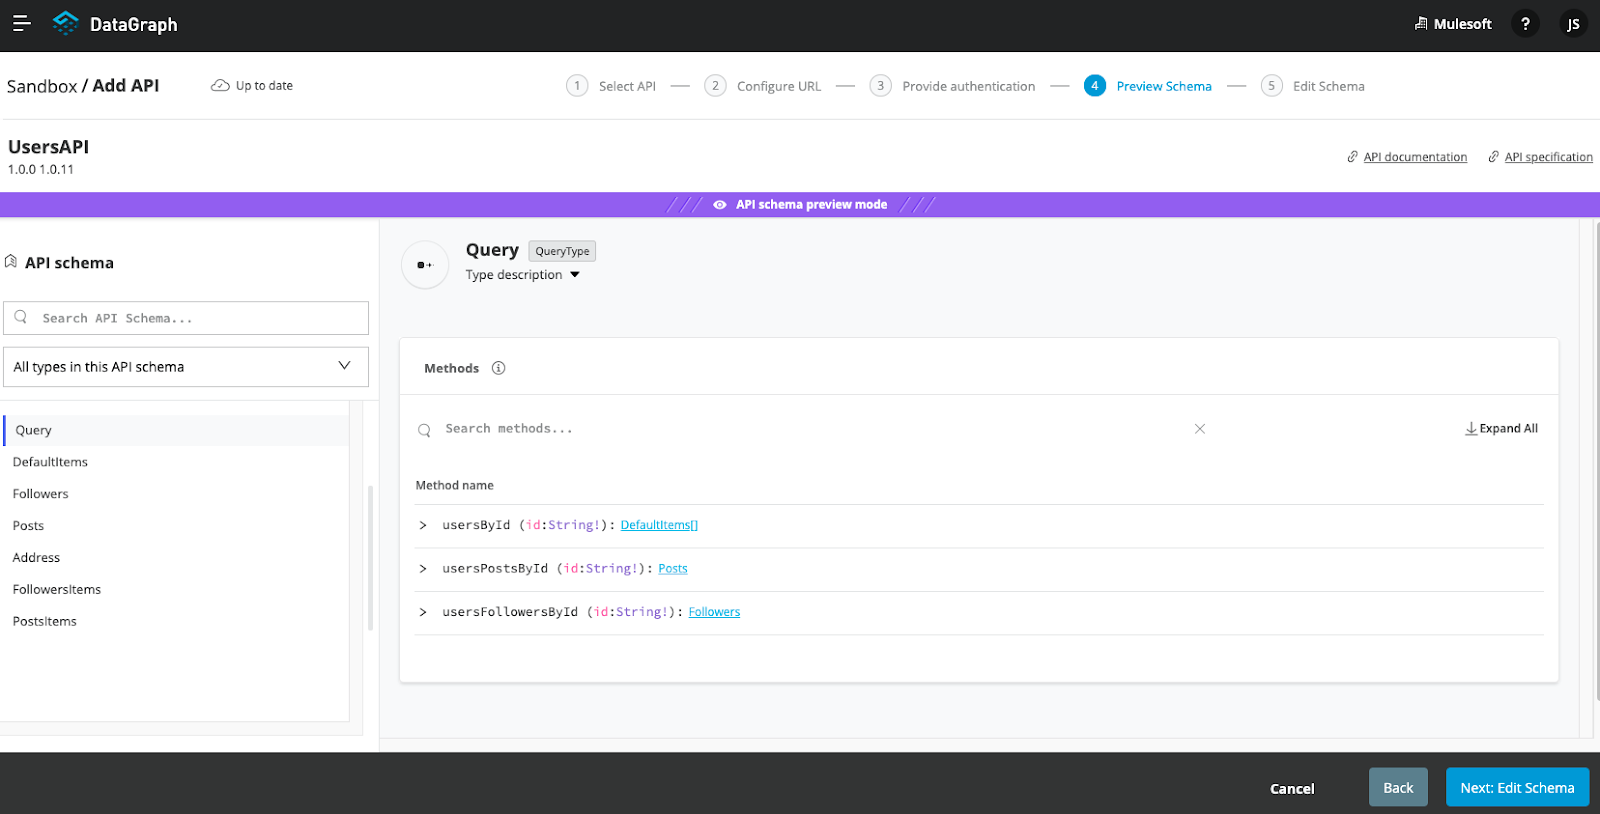The image size is (1600, 814).
Task: Follow the DefaultItems[] return type link
Action: click(x=659, y=525)
